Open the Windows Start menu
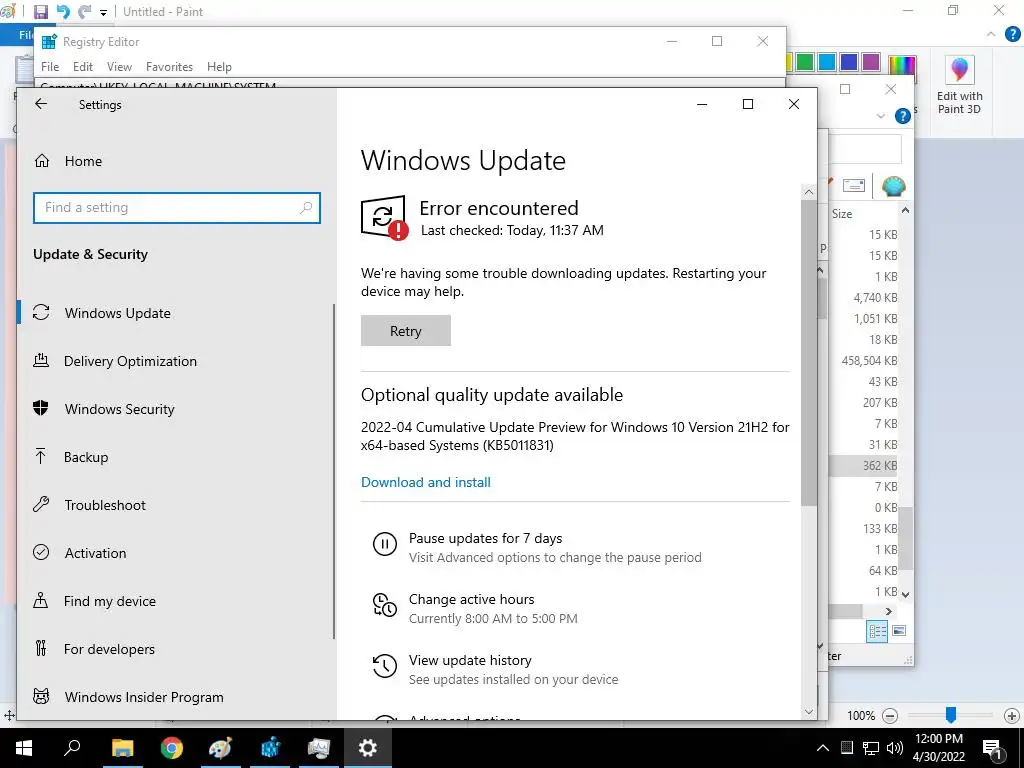1024x768 pixels. click(24, 748)
